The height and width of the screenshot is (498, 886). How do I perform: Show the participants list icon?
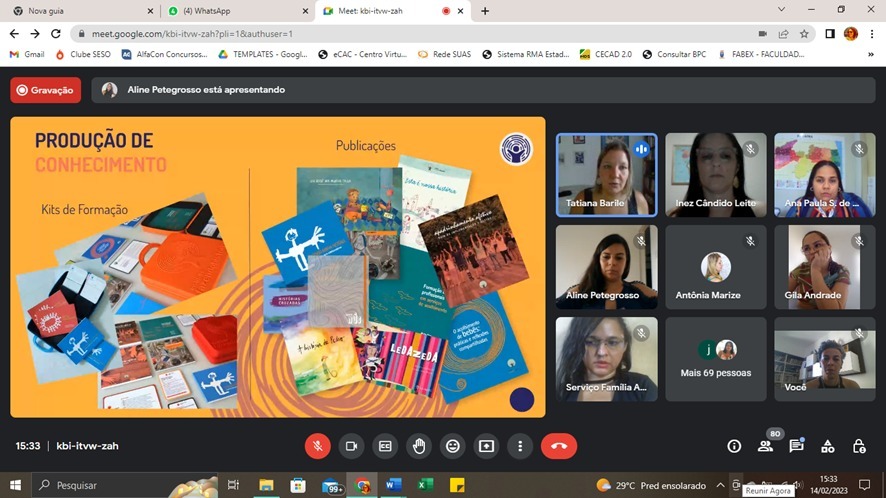[765, 446]
